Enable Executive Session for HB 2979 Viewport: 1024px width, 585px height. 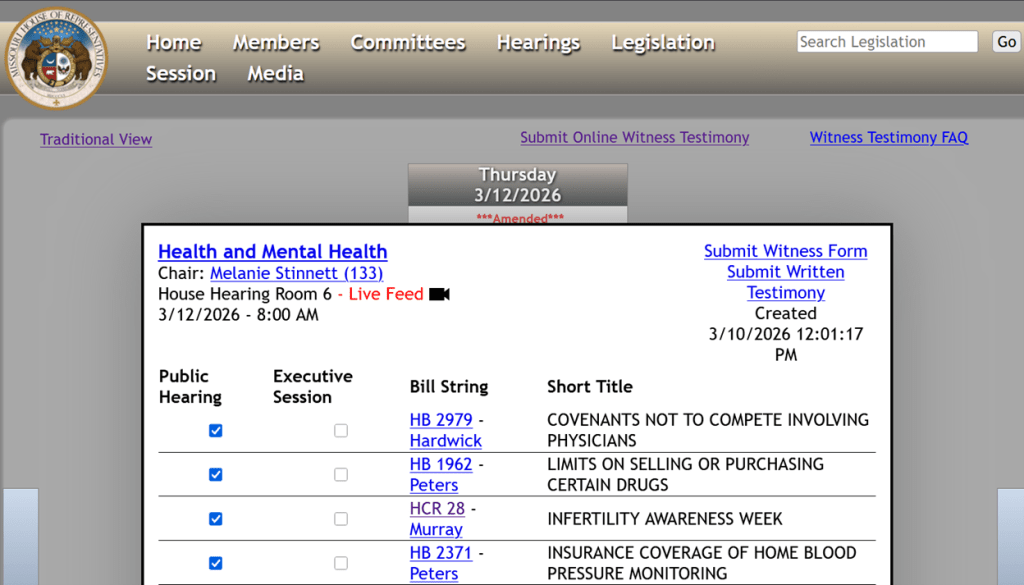pos(340,430)
